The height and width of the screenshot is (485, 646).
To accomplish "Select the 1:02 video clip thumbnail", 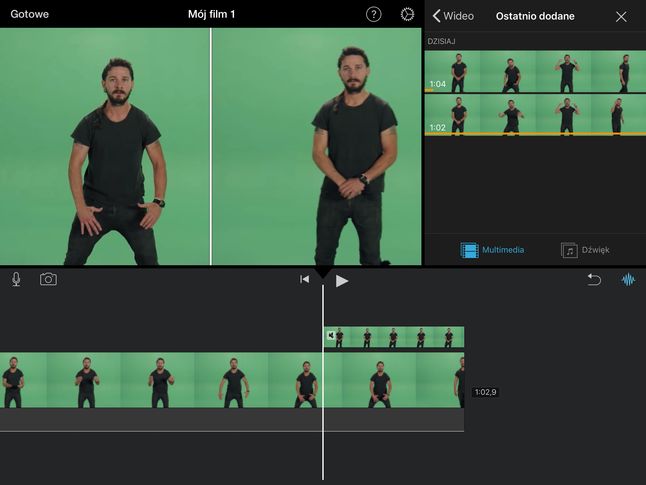I will [x=535, y=115].
